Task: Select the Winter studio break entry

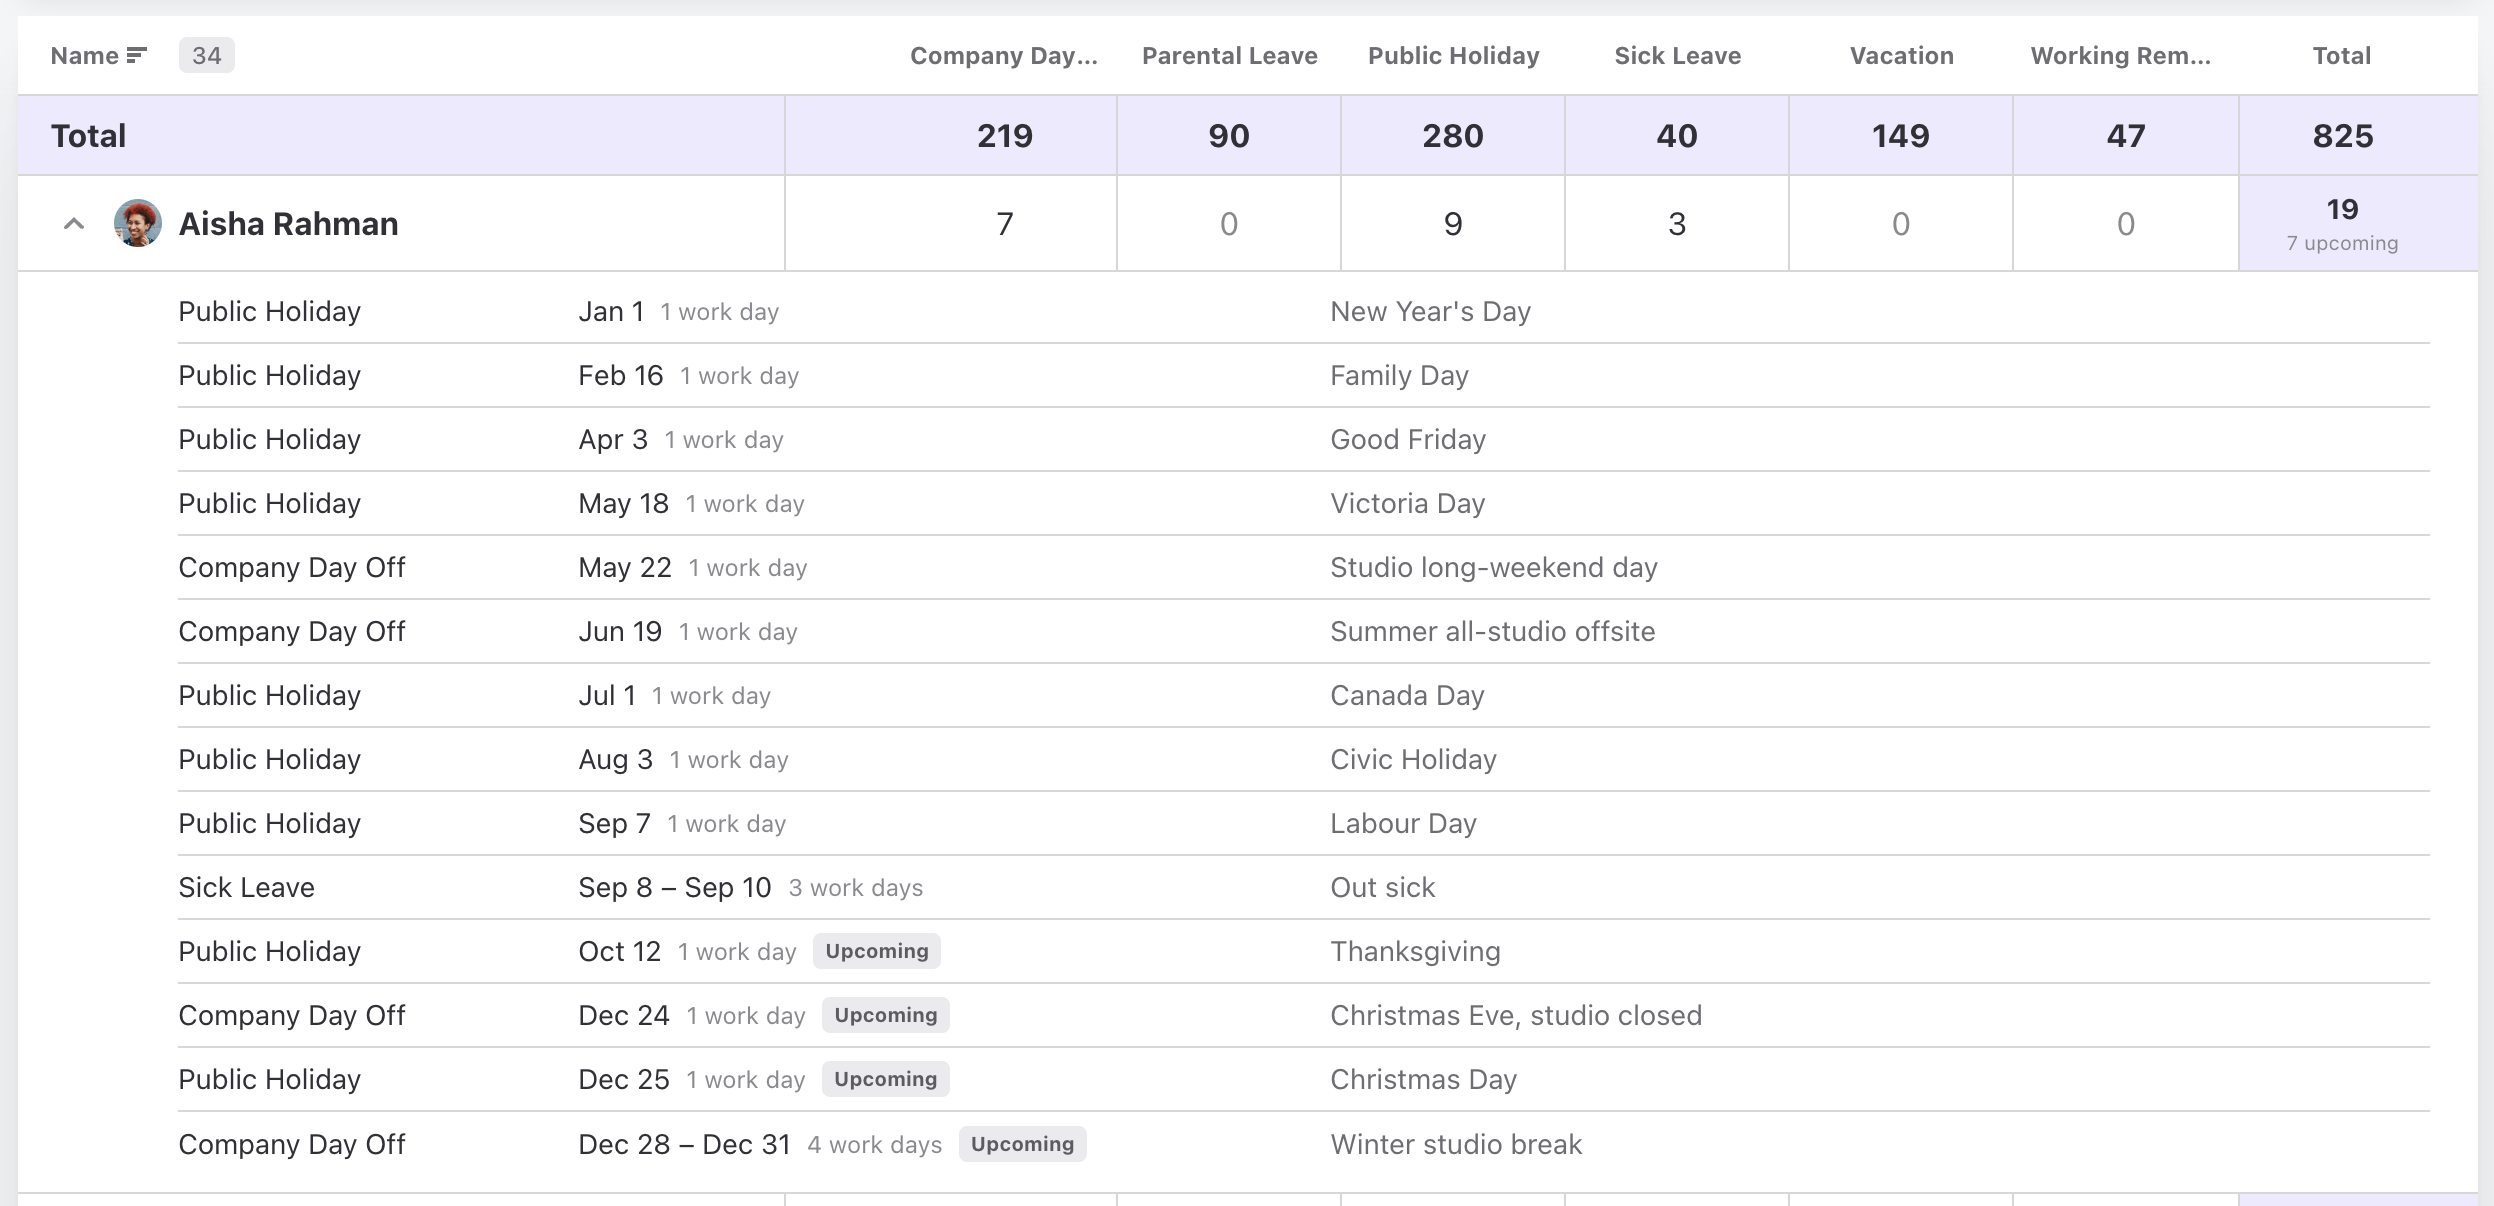Action: pyautogui.click(x=1304, y=1144)
